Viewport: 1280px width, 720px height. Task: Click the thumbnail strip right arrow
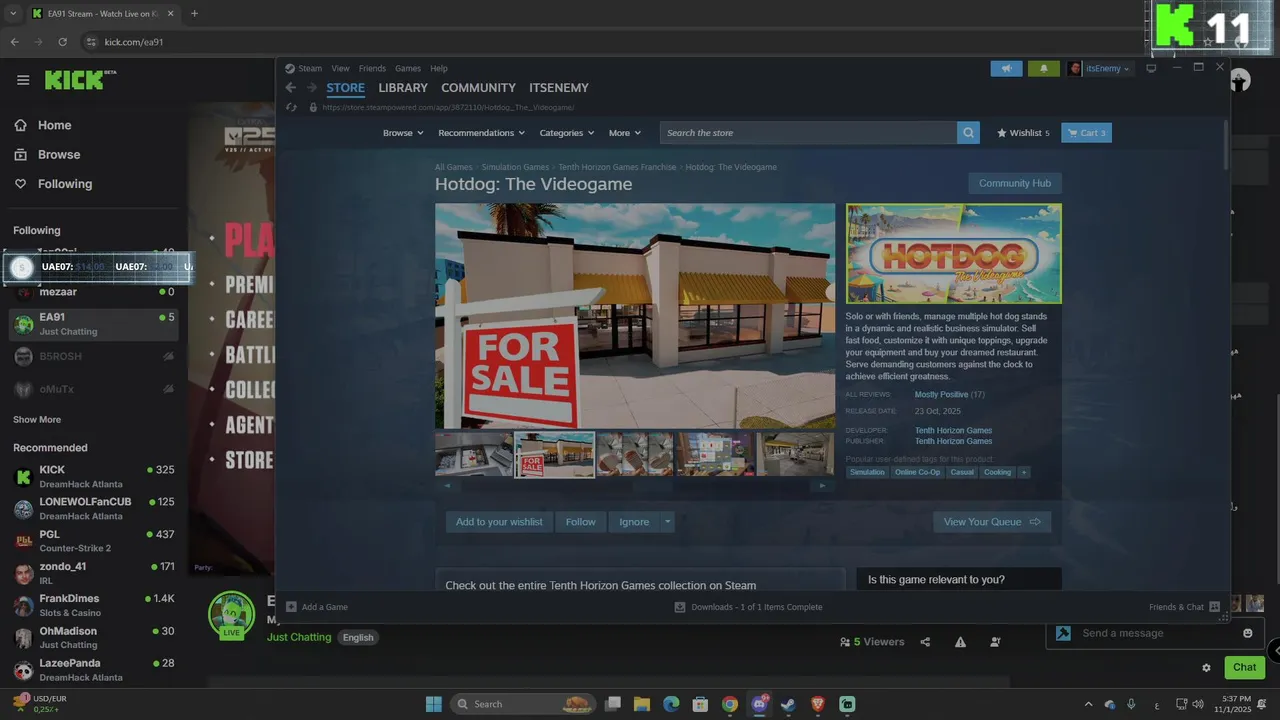click(822, 486)
